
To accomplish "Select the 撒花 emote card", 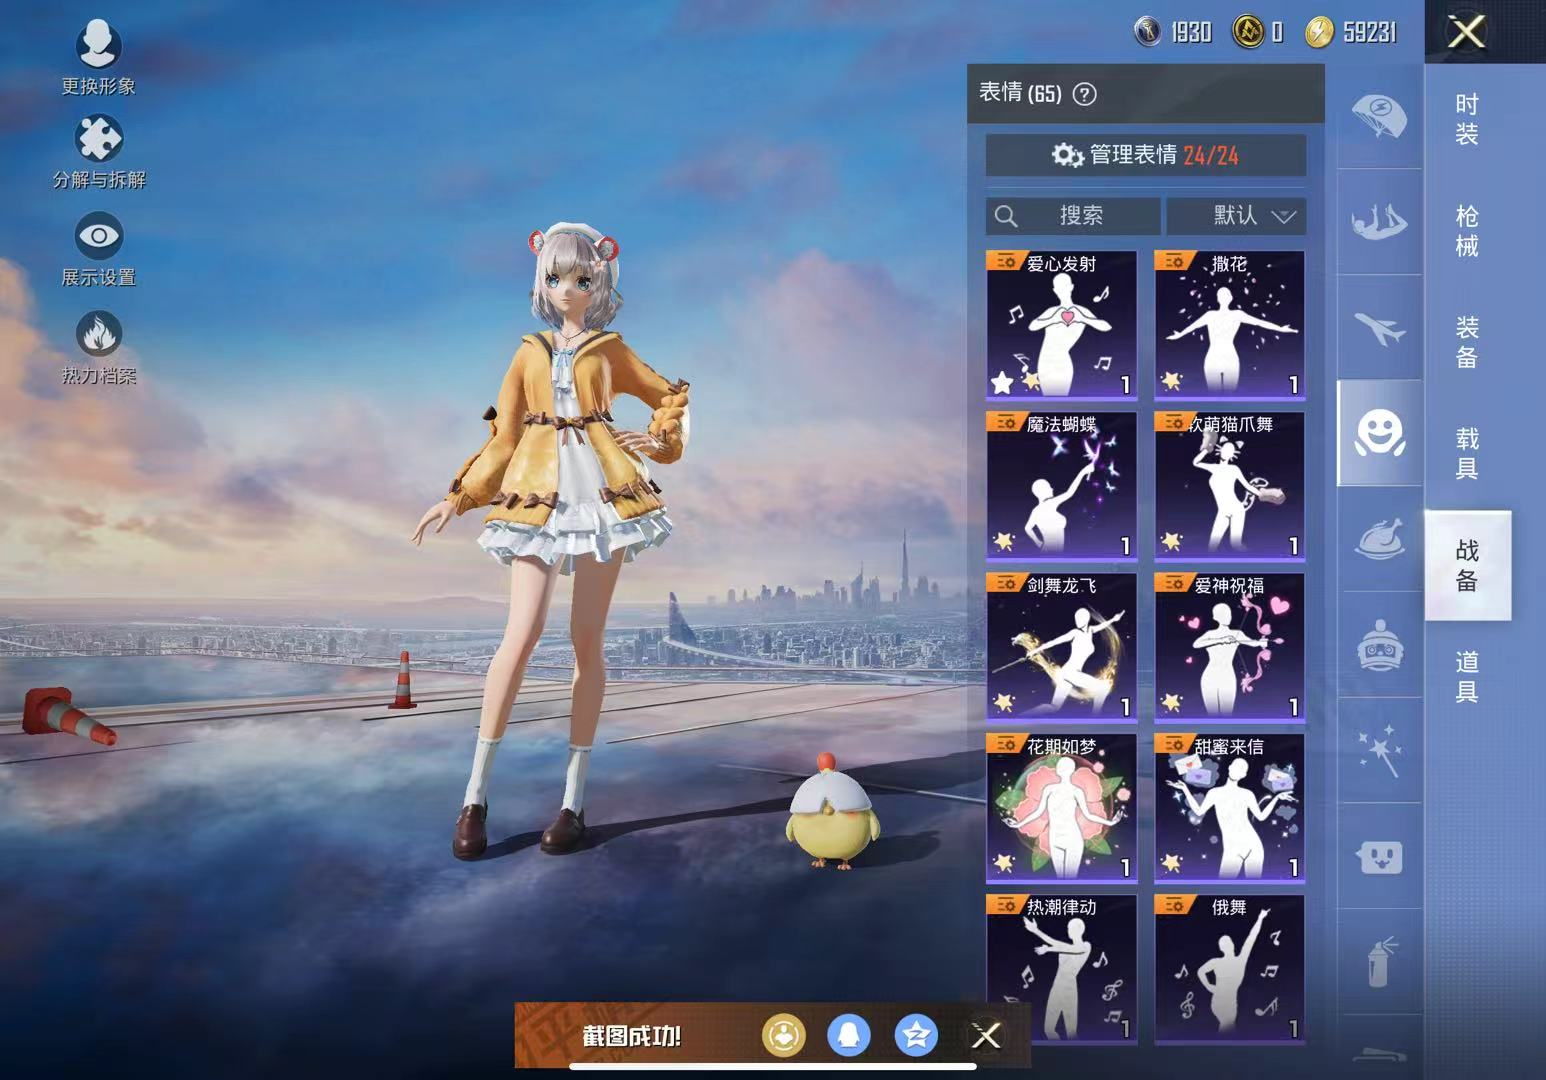I will pyautogui.click(x=1229, y=324).
